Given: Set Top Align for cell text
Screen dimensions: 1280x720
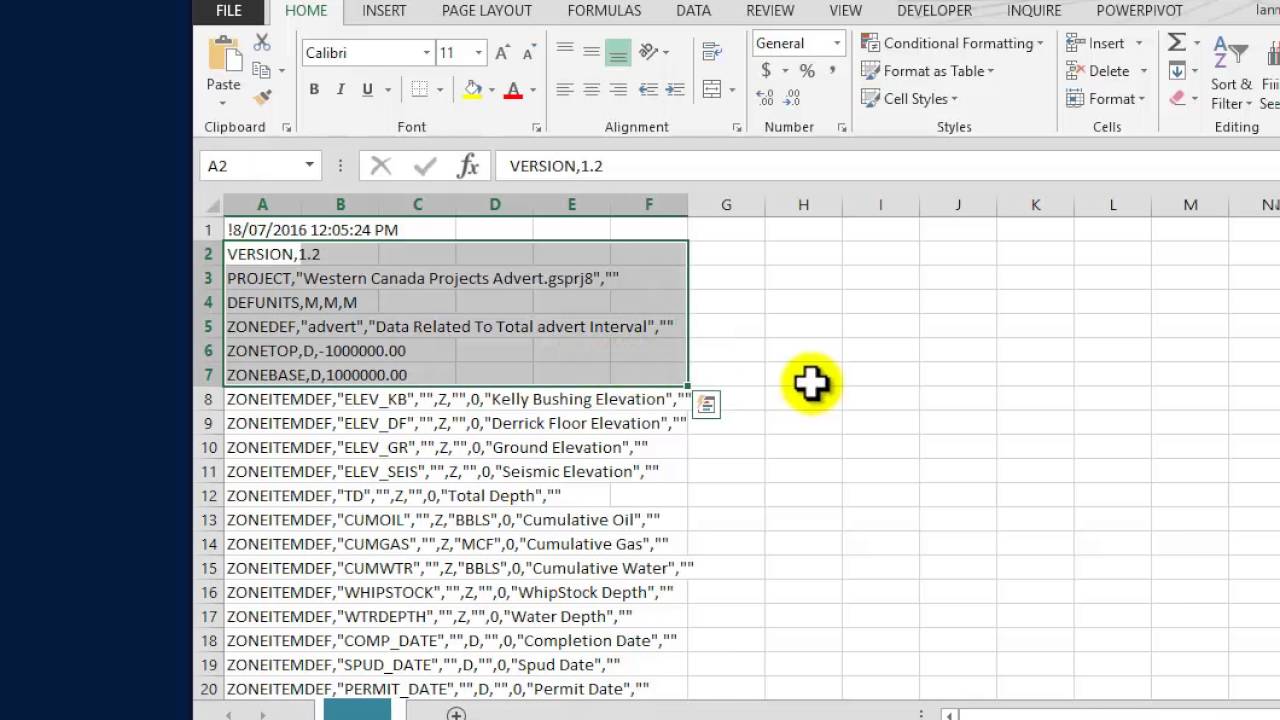Looking at the screenshot, I should (x=565, y=51).
